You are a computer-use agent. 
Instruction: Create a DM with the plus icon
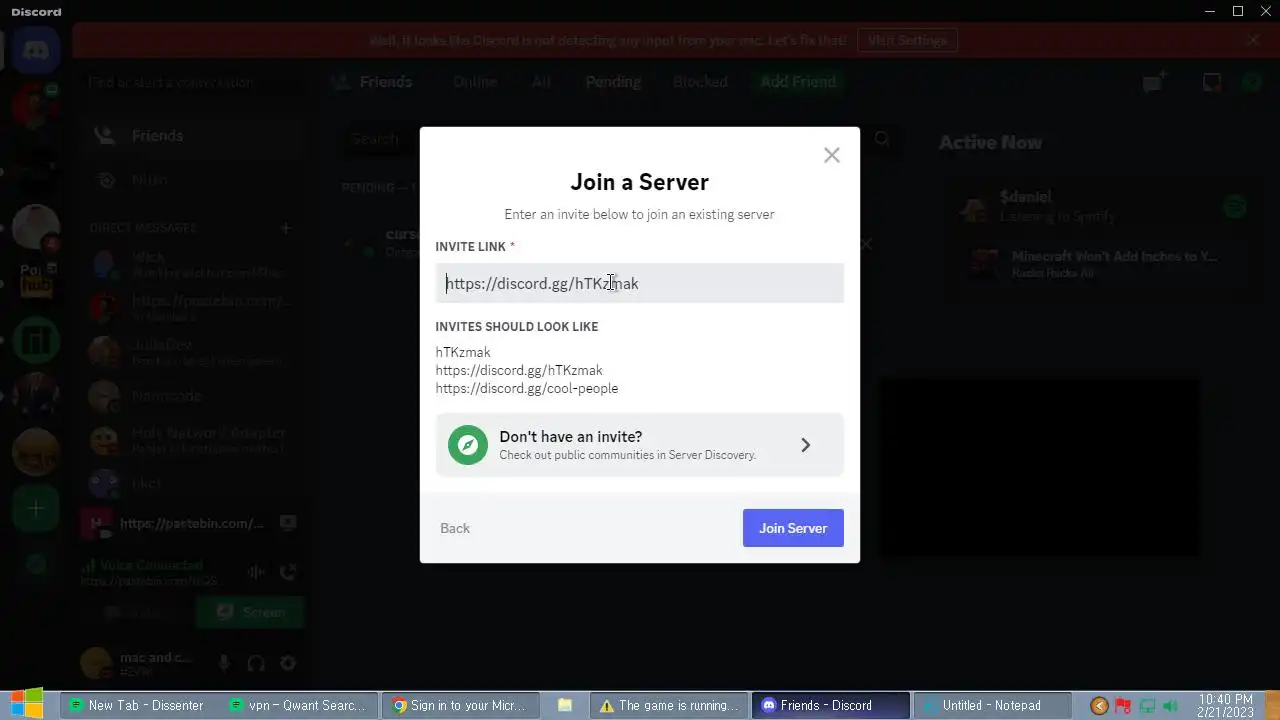coord(285,228)
